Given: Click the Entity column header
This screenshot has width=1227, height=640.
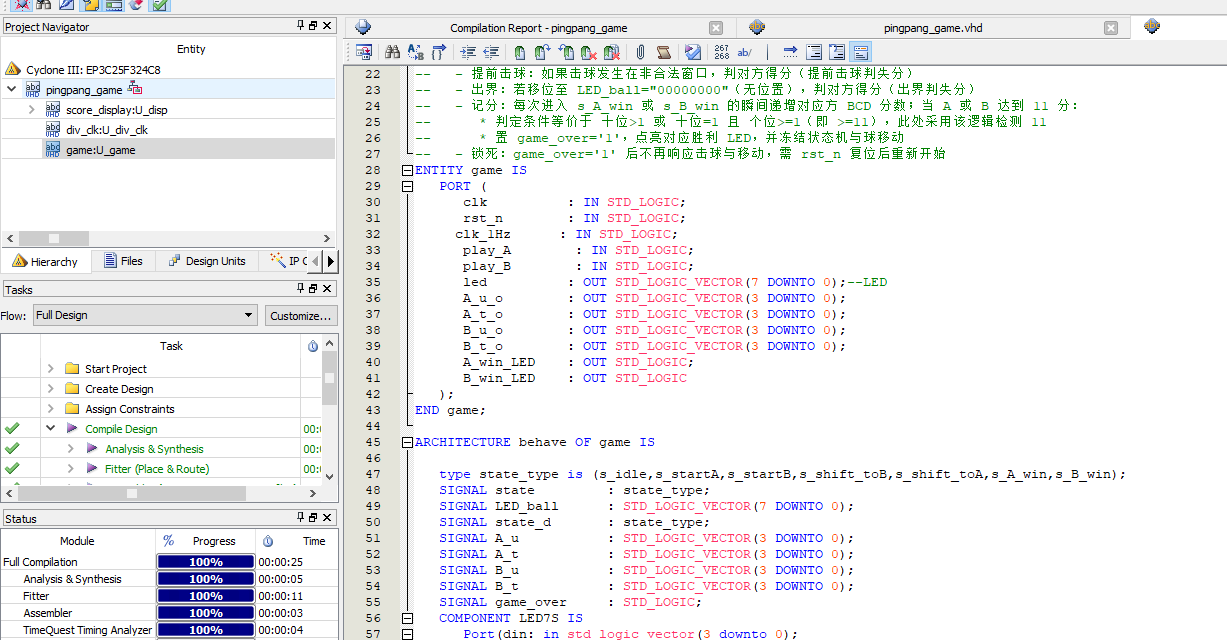Looking at the screenshot, I should [x=190, y=49].
